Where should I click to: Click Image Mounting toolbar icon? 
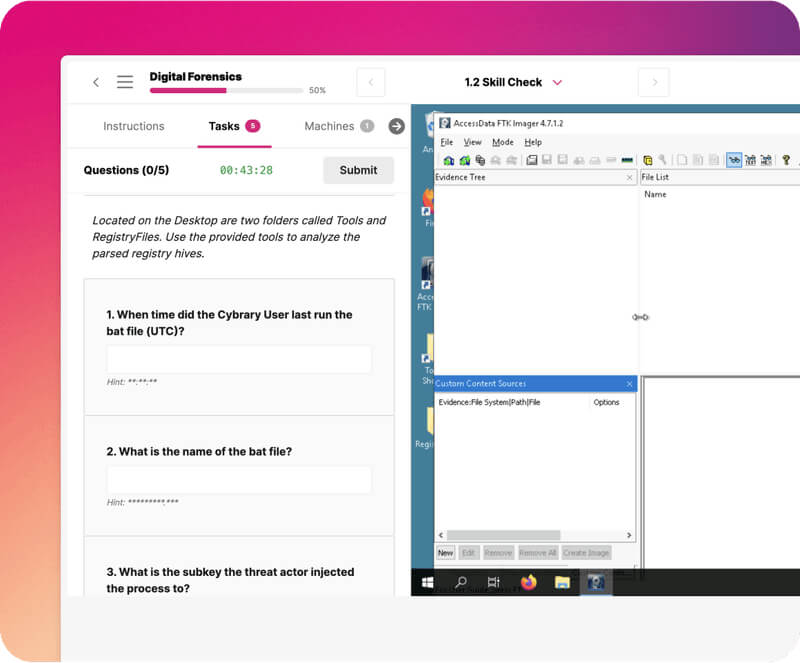[480, 160]
